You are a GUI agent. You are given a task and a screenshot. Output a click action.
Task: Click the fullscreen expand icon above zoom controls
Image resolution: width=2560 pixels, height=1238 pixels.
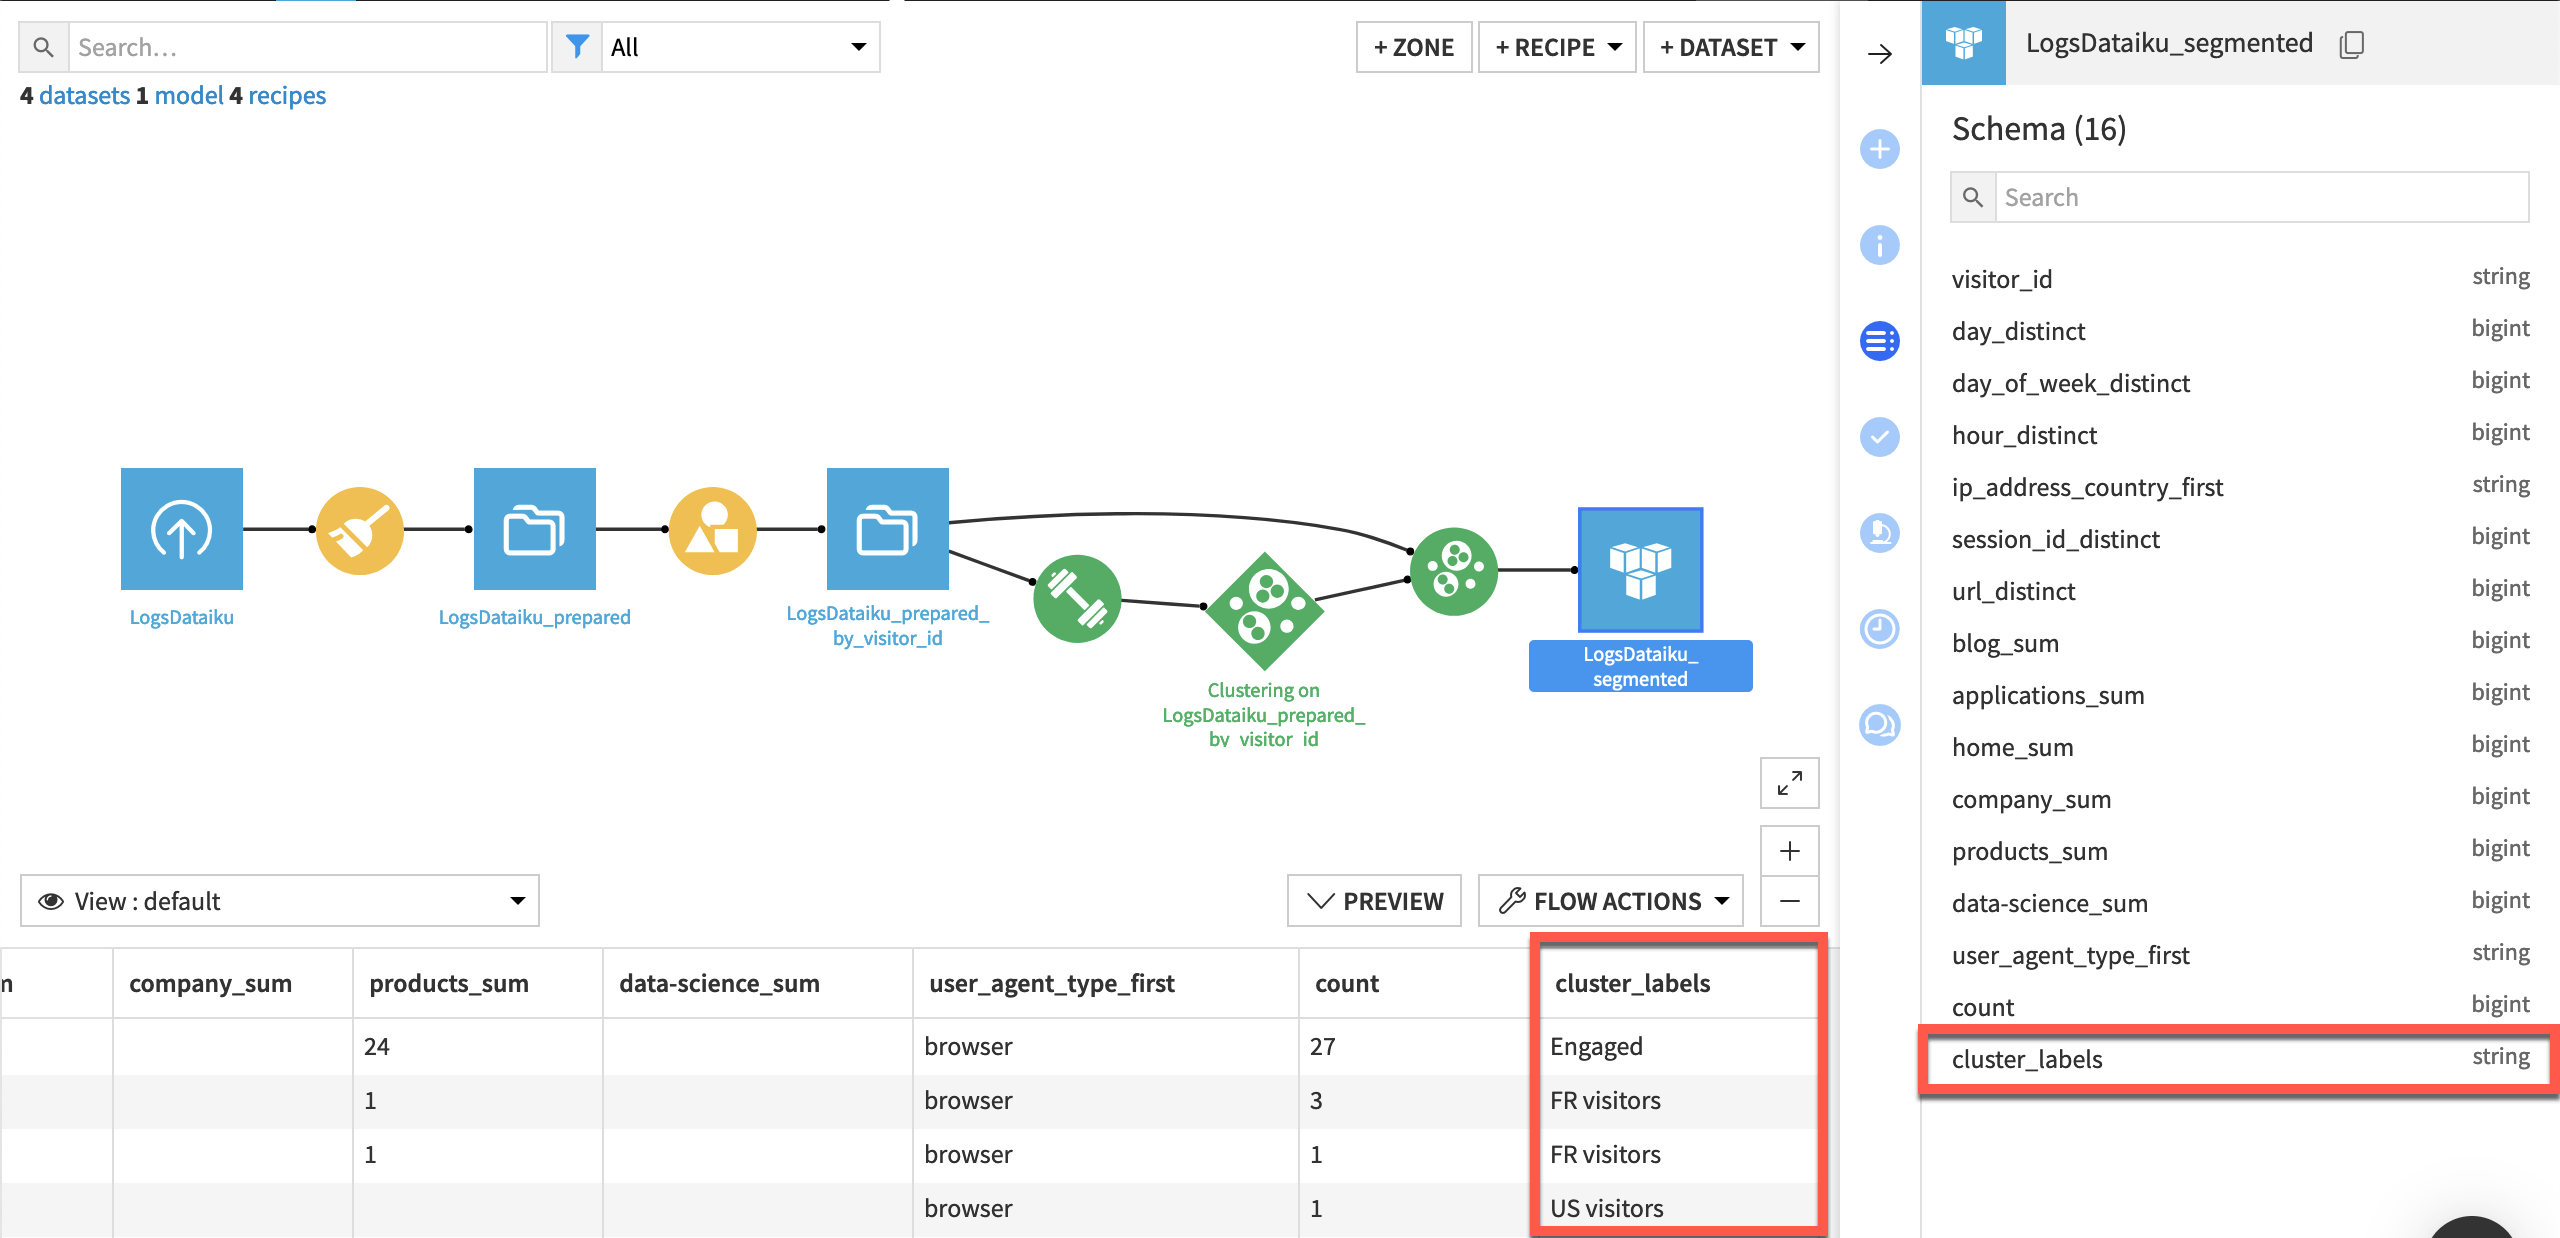(1789, 783)
